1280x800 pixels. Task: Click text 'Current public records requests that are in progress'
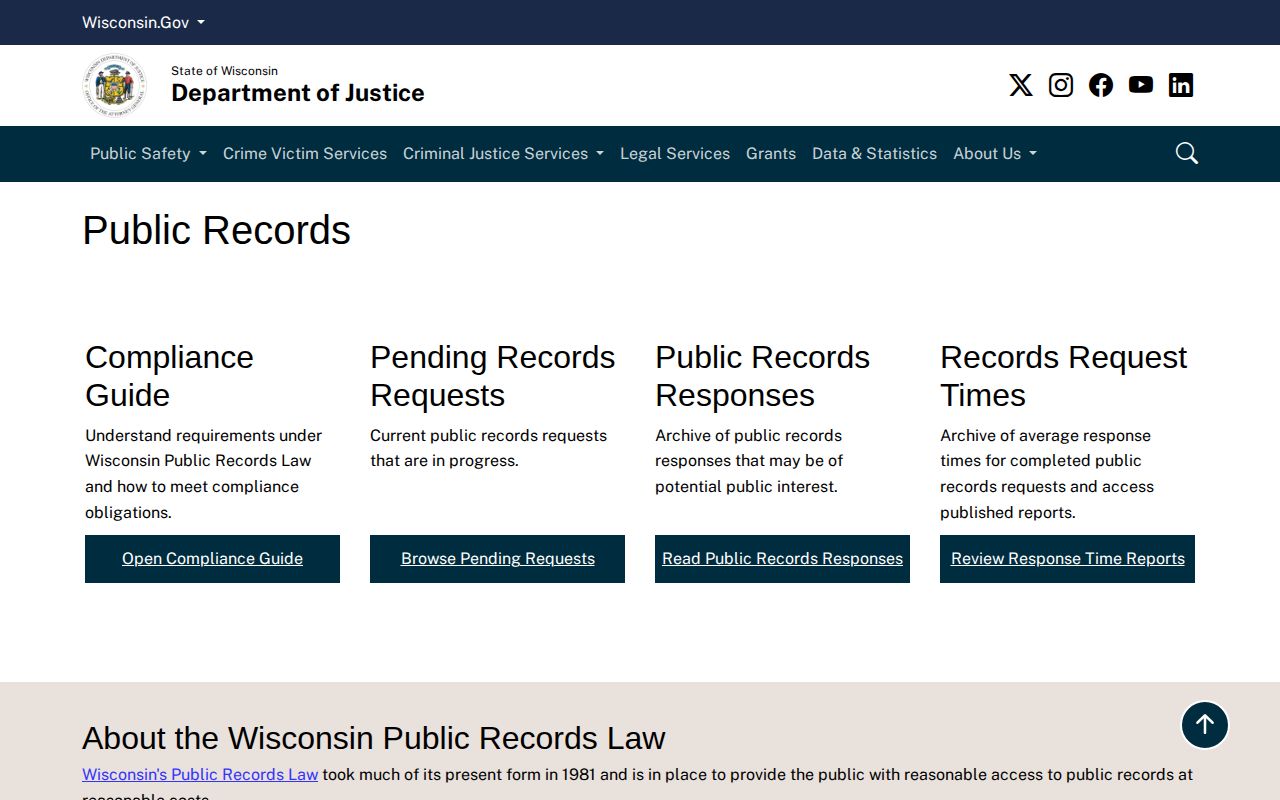tap(488, 448)
